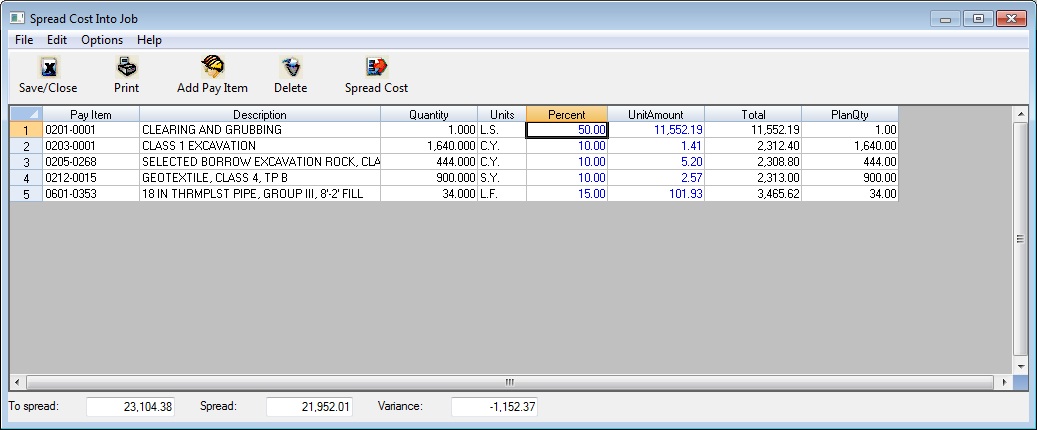Click total cell 2,308.80
This screenshot has height=430, width=1037.
753,162
